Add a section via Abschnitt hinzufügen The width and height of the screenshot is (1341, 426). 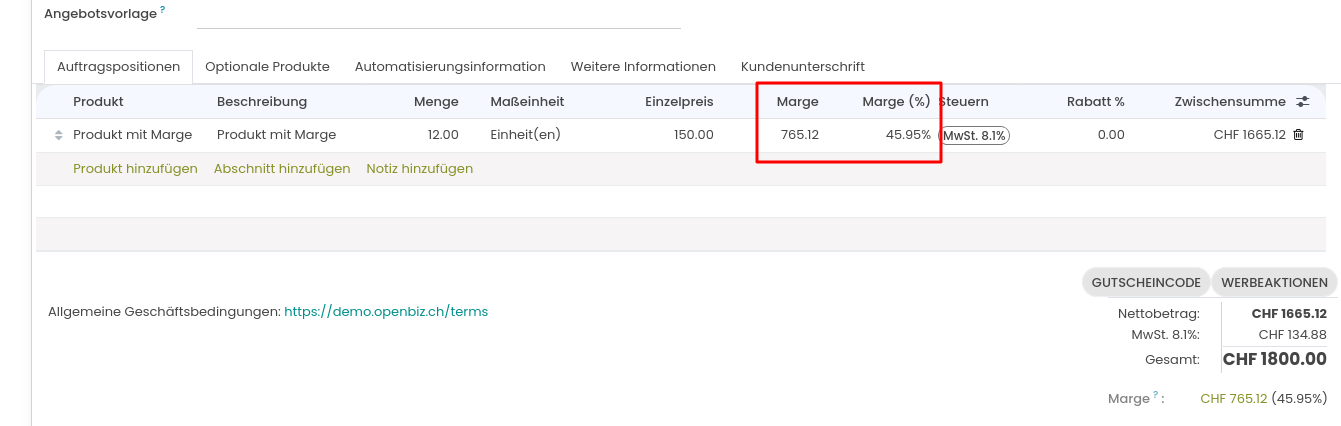click(282, 169)
